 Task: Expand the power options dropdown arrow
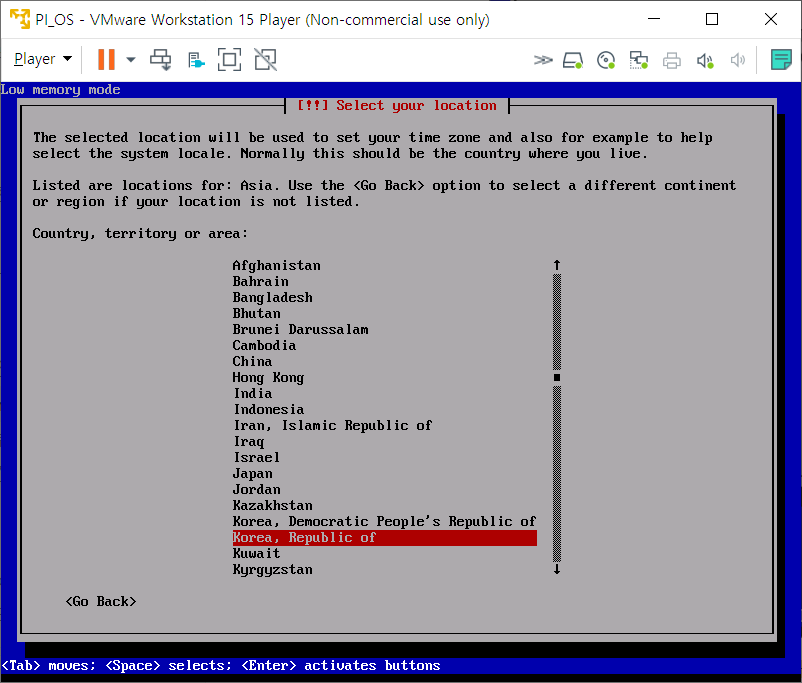point(130,59)
